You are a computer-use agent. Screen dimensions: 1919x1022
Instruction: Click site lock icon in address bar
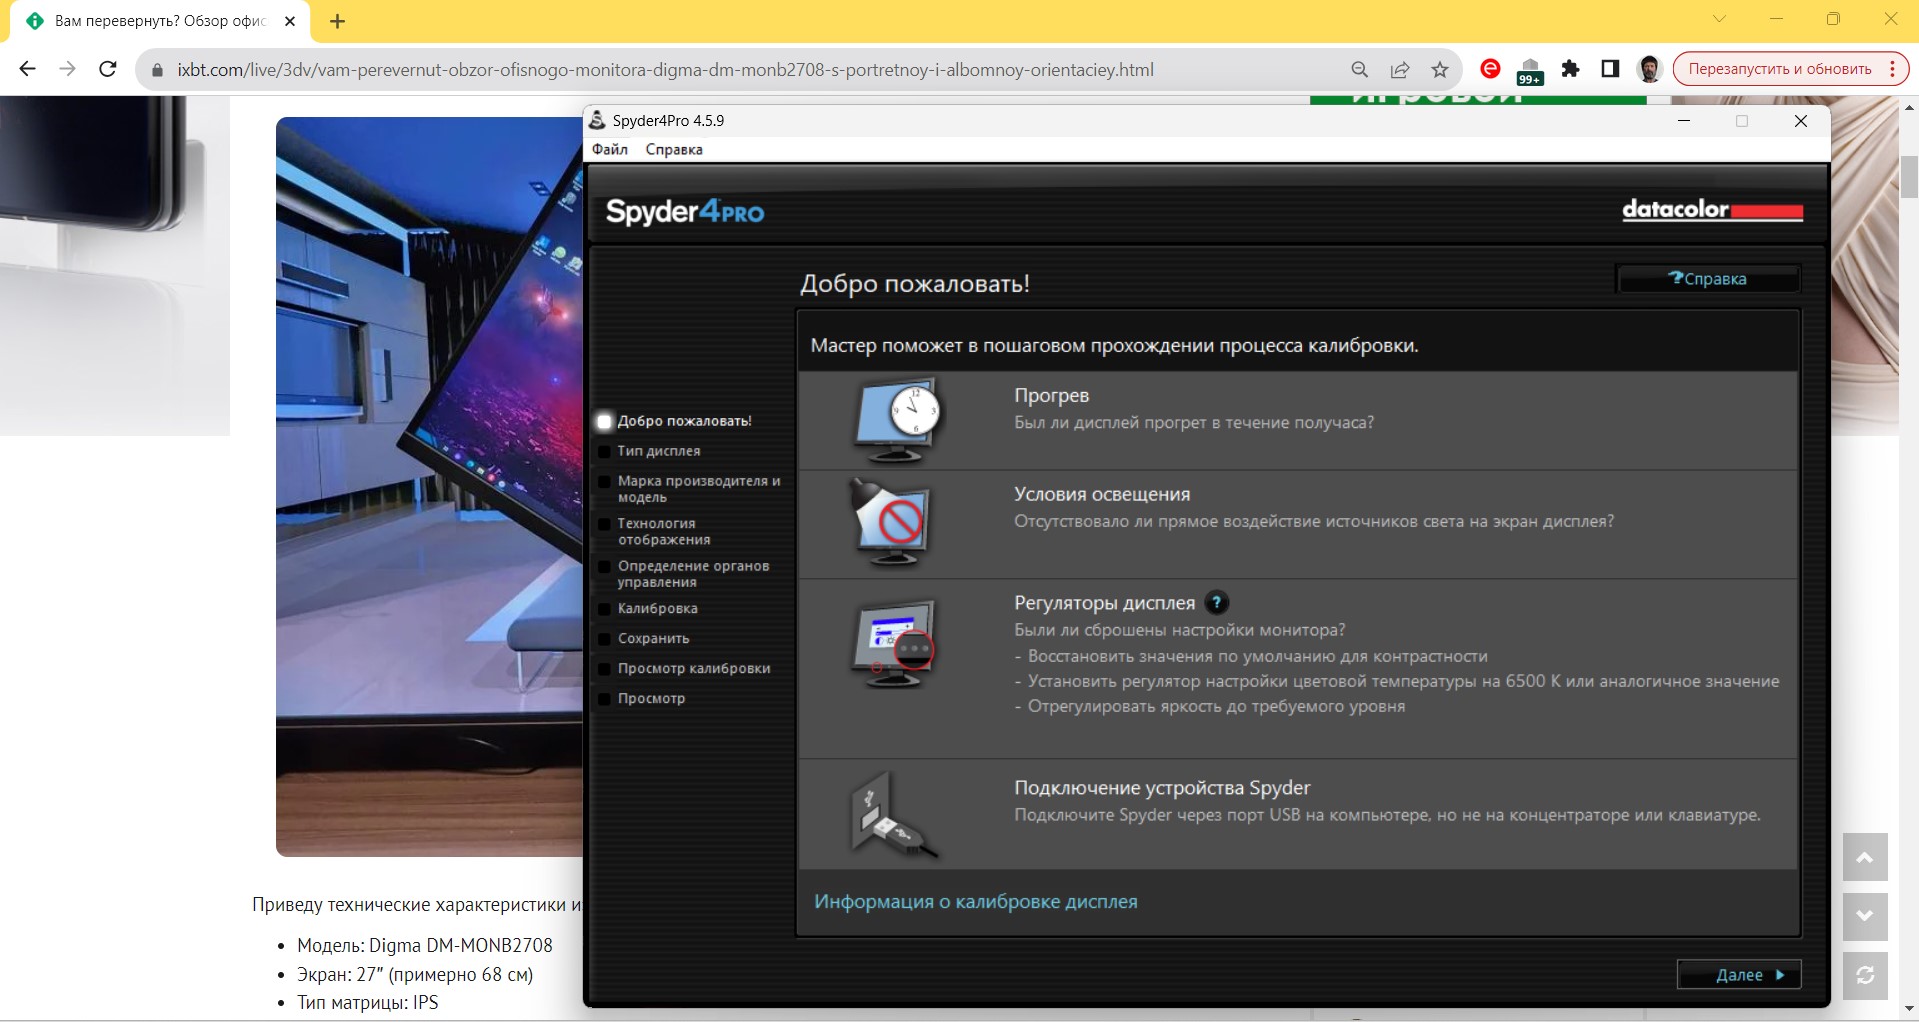[x=156, y=70]
